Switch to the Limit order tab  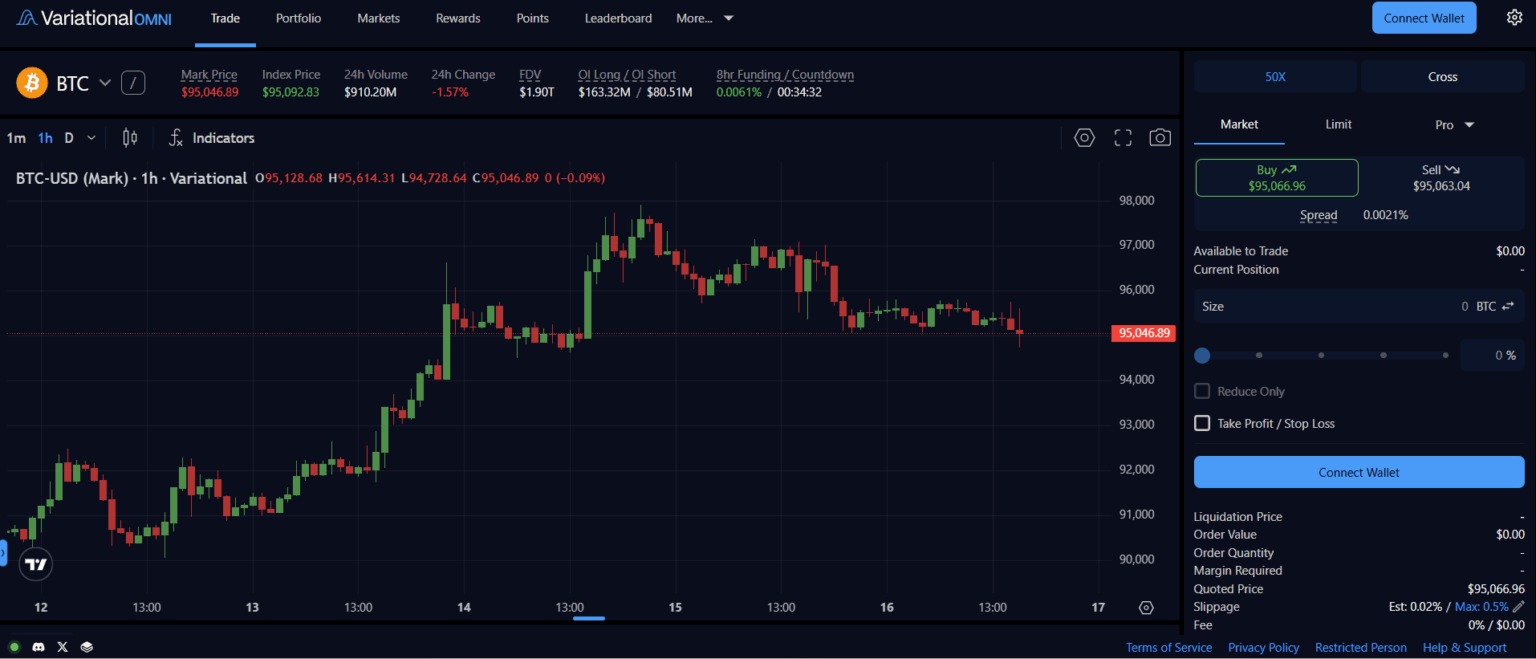click(1338, 125)
